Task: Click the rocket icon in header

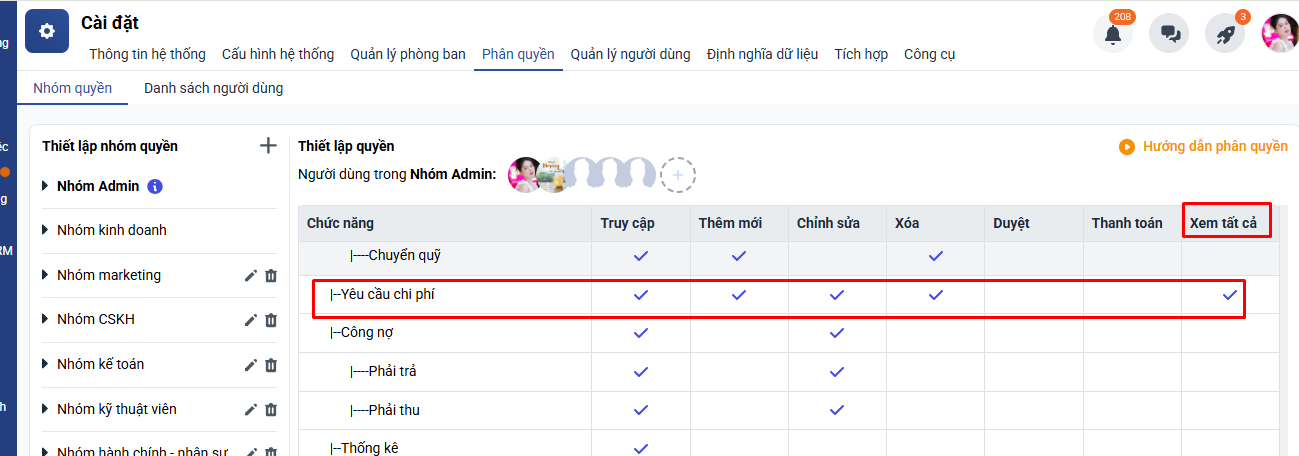Action: pos(1224,34)
